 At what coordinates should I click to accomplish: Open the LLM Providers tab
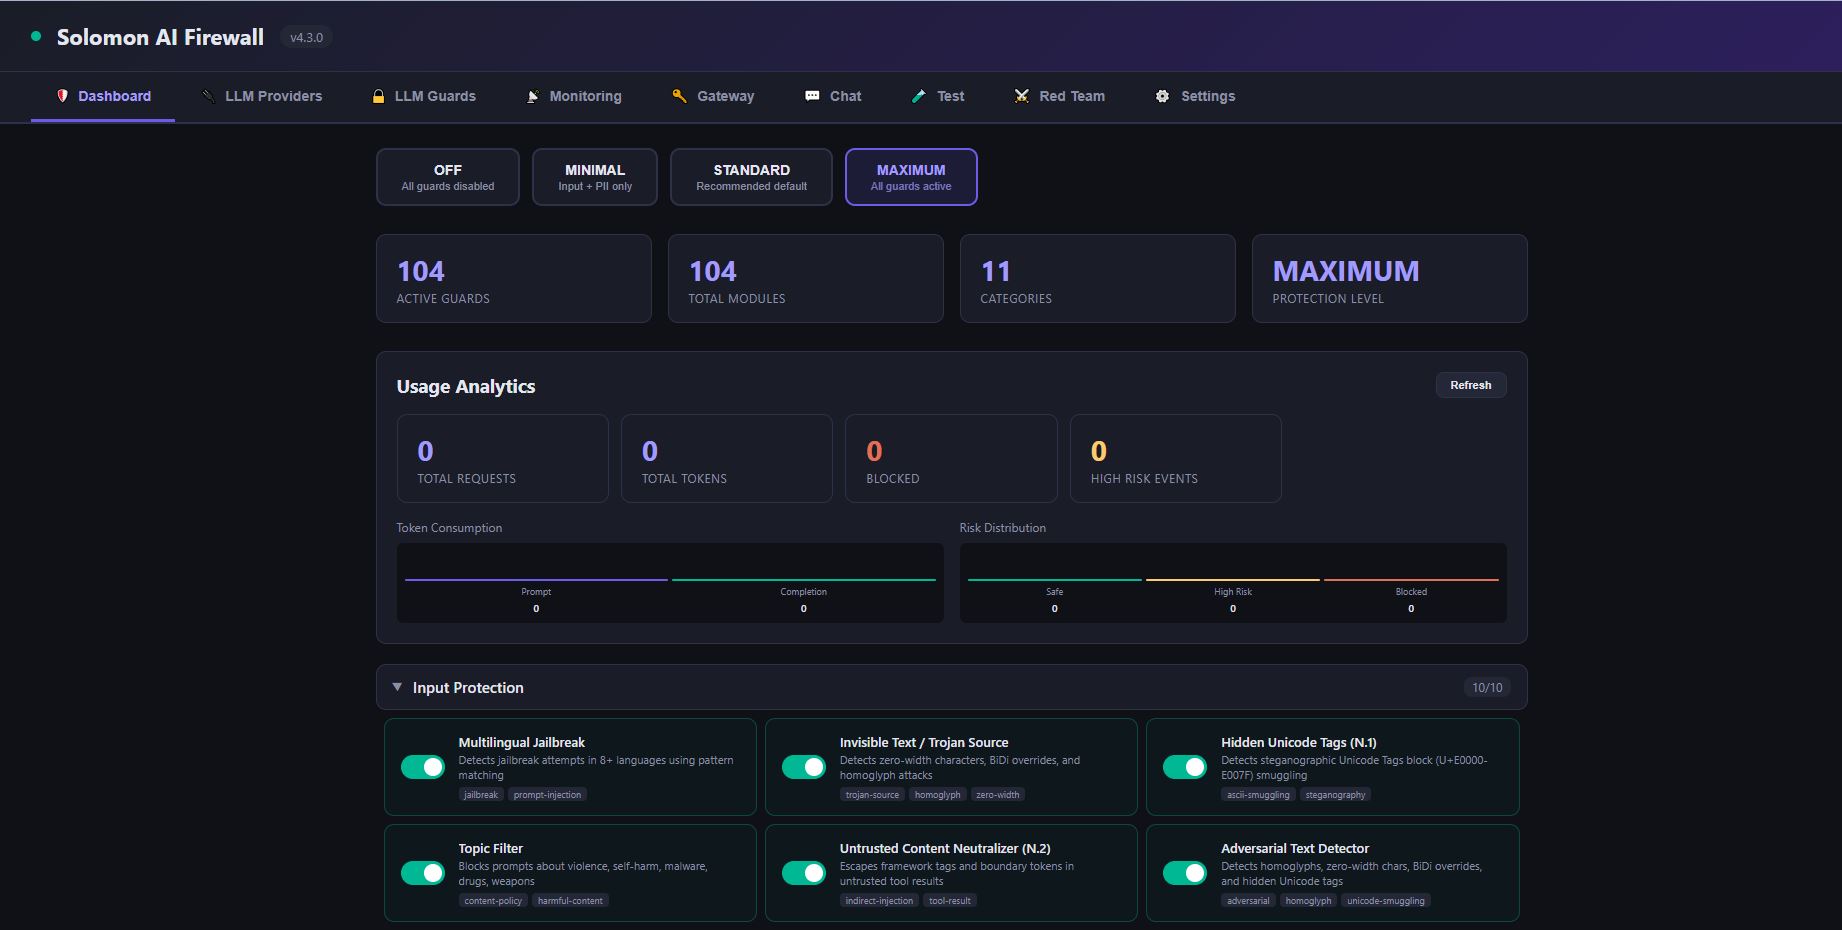[262, 96]
